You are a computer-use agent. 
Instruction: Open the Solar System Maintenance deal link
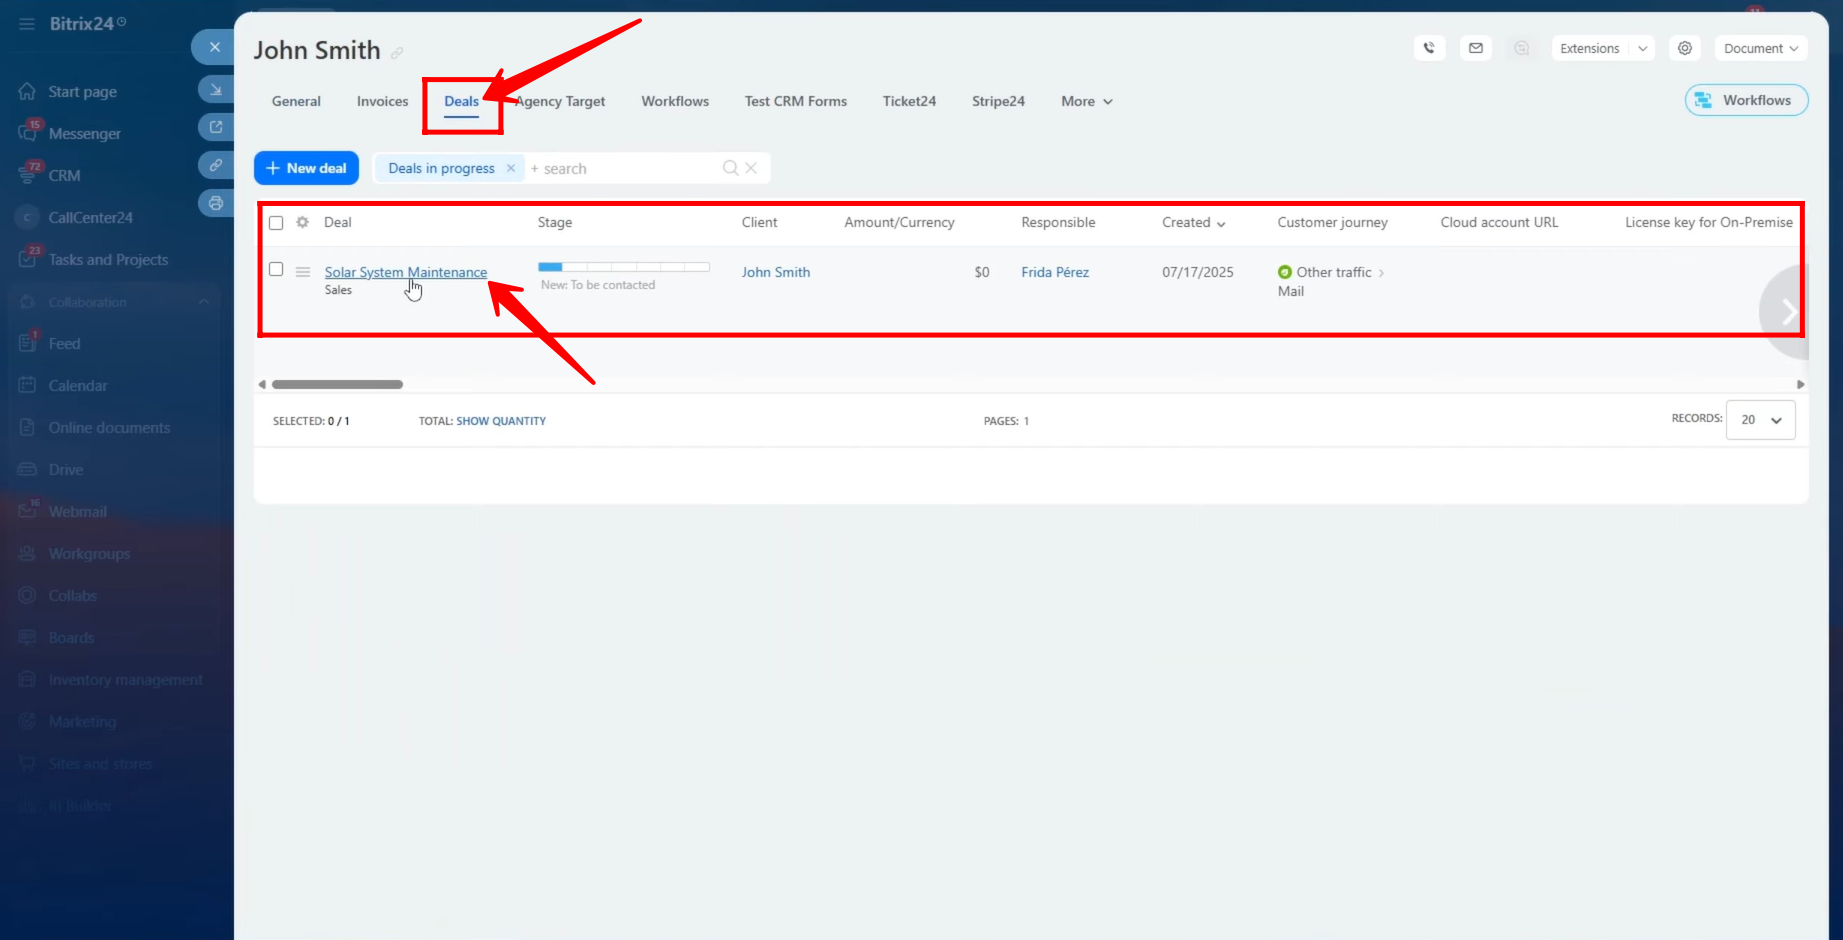pyautogui.click(x=405, y=272)
